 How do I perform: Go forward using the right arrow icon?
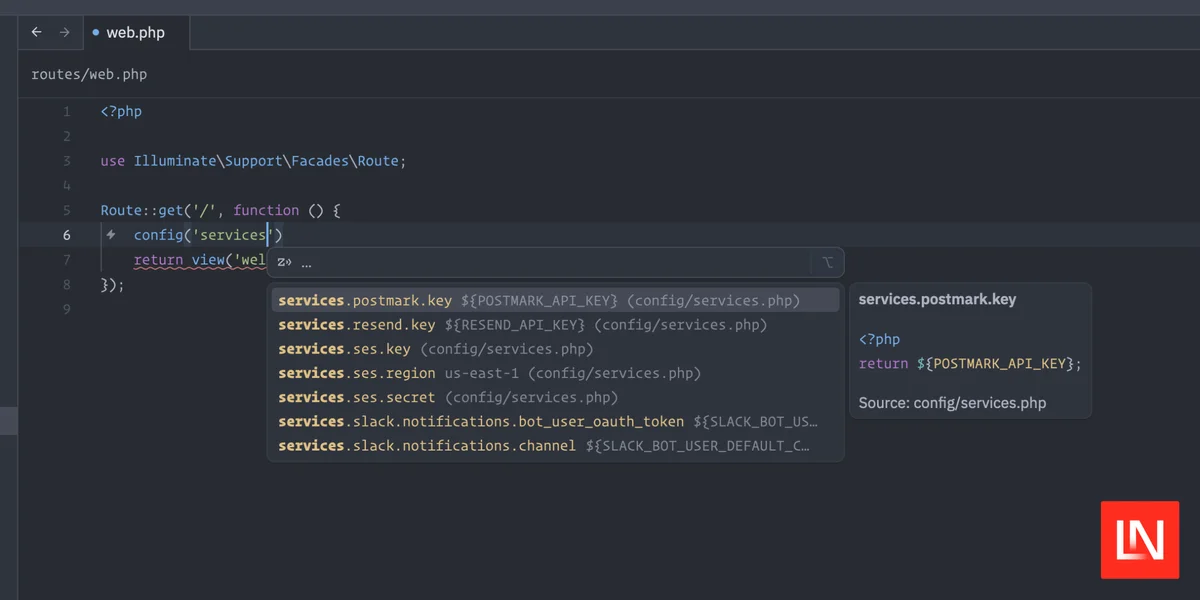(65, 32)
